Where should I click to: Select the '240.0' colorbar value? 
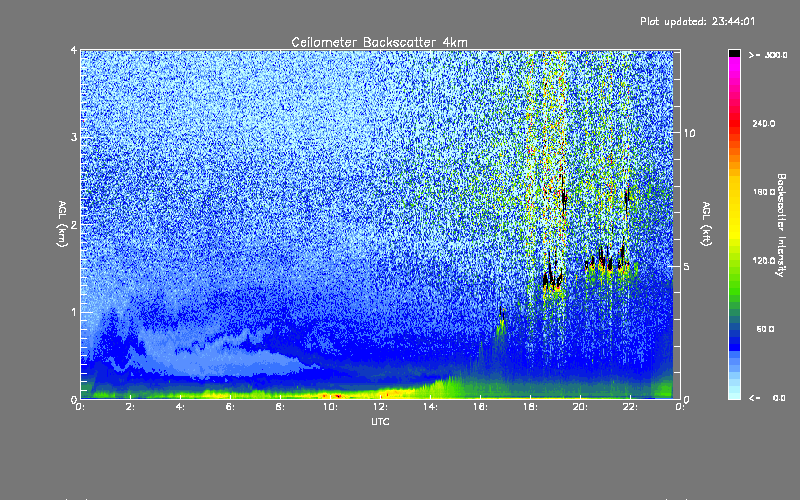764,123
